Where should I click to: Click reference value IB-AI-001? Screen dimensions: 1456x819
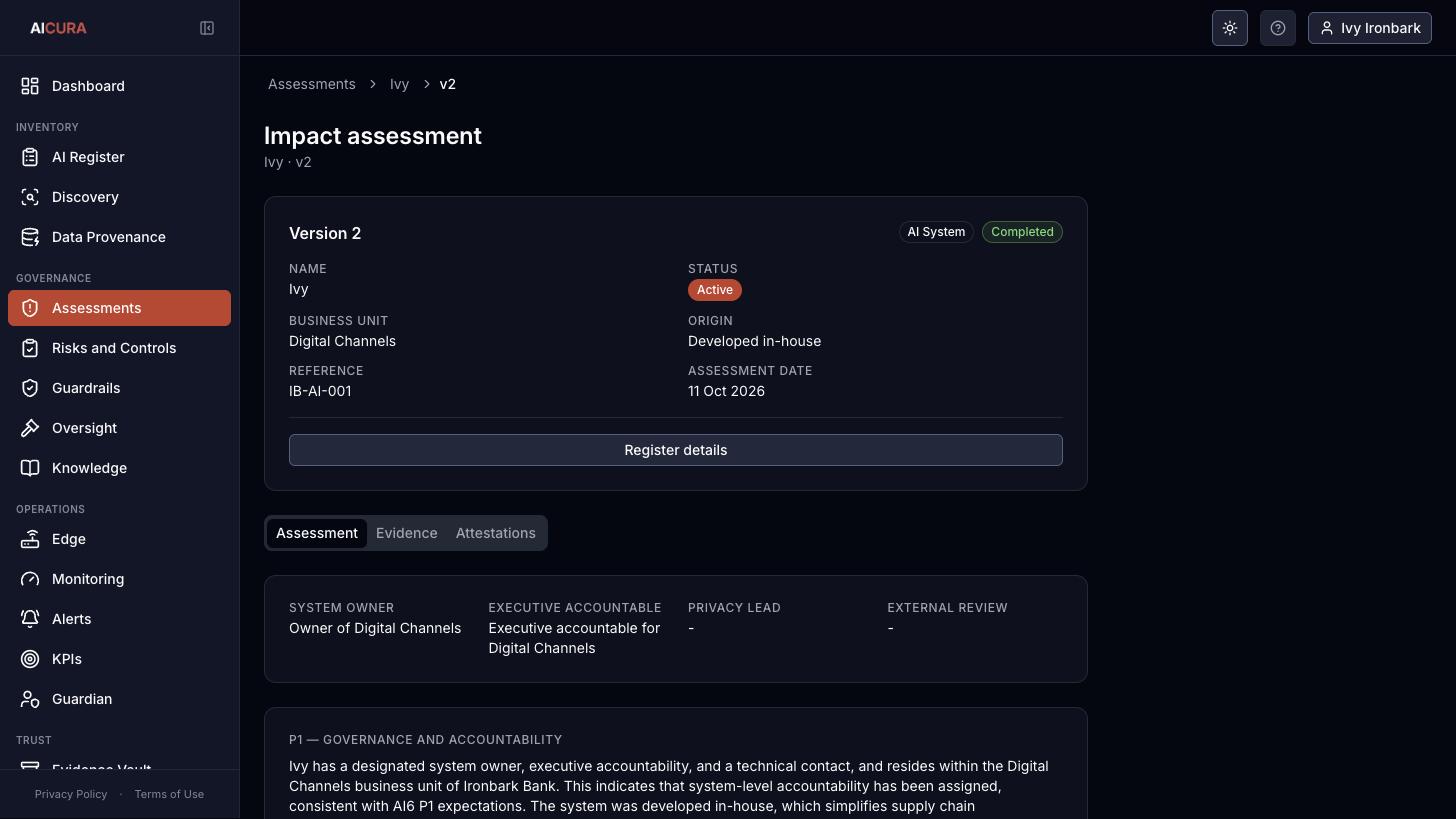click(x=320, y=391)
